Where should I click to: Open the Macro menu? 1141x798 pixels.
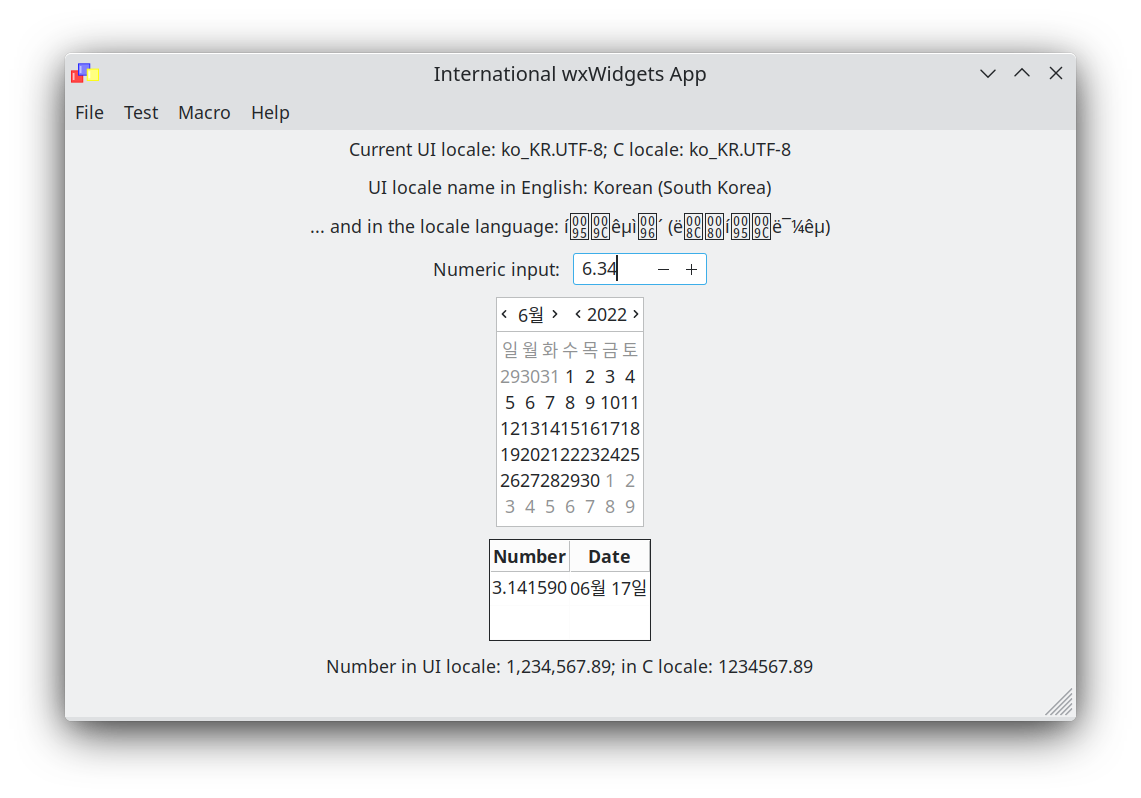click(x=204, y=113)
